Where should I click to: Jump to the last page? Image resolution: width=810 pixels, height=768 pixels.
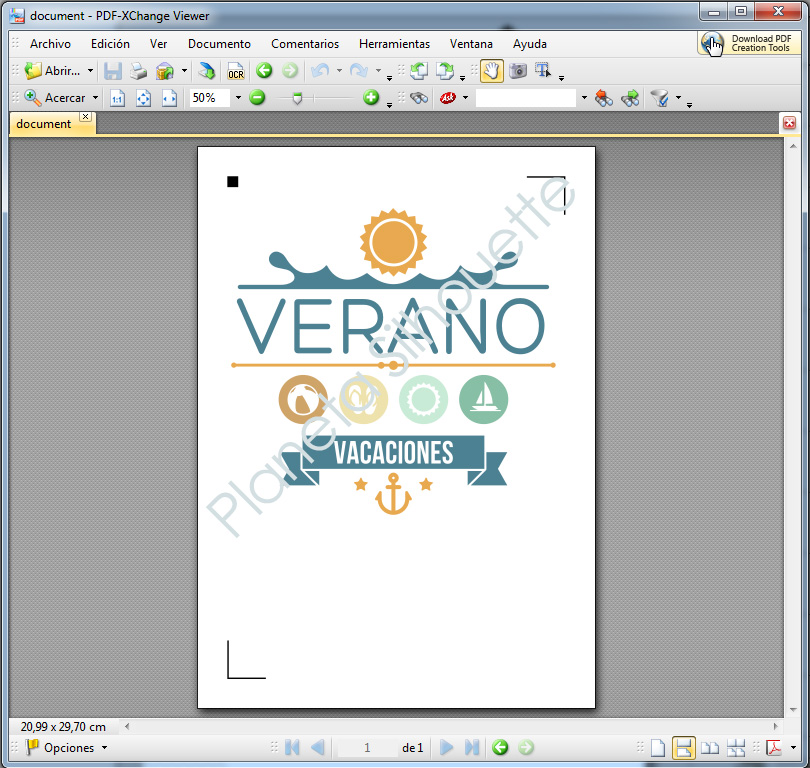[x=472, y=747]
